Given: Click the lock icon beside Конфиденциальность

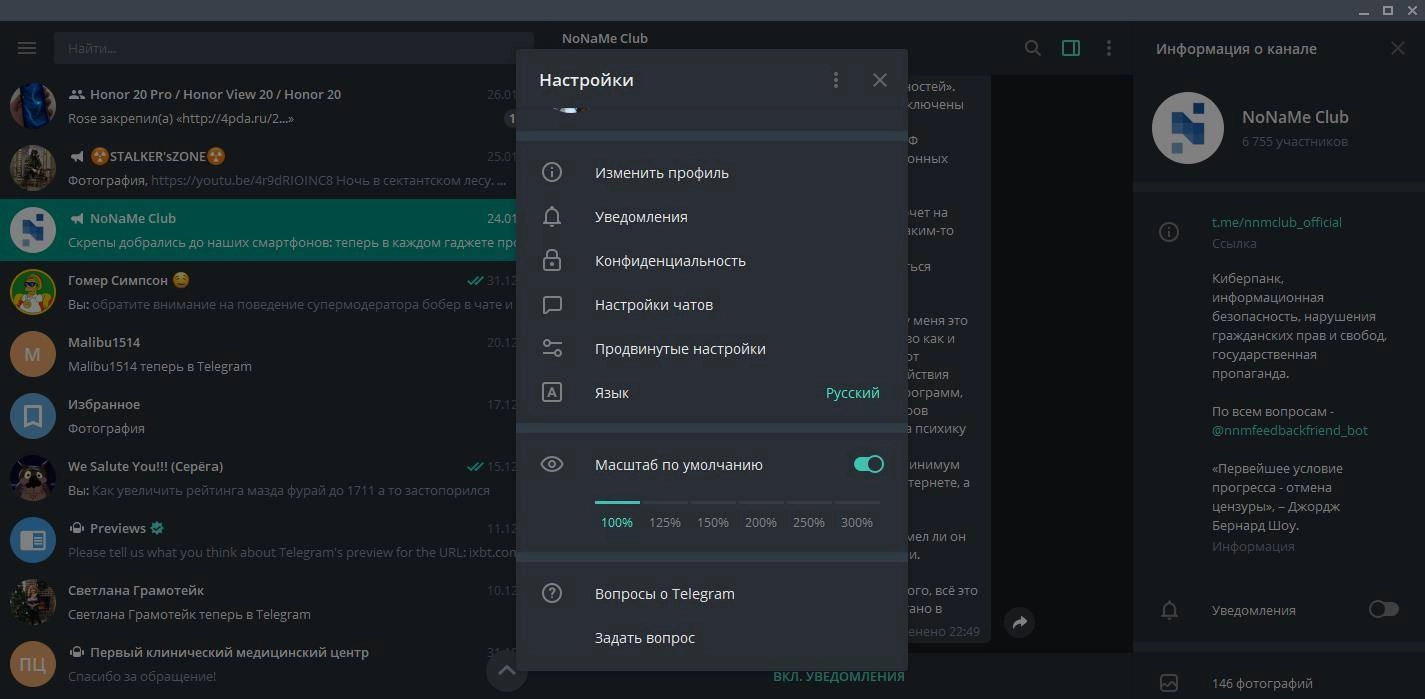Looking at the screenshot, I should 552,261.
